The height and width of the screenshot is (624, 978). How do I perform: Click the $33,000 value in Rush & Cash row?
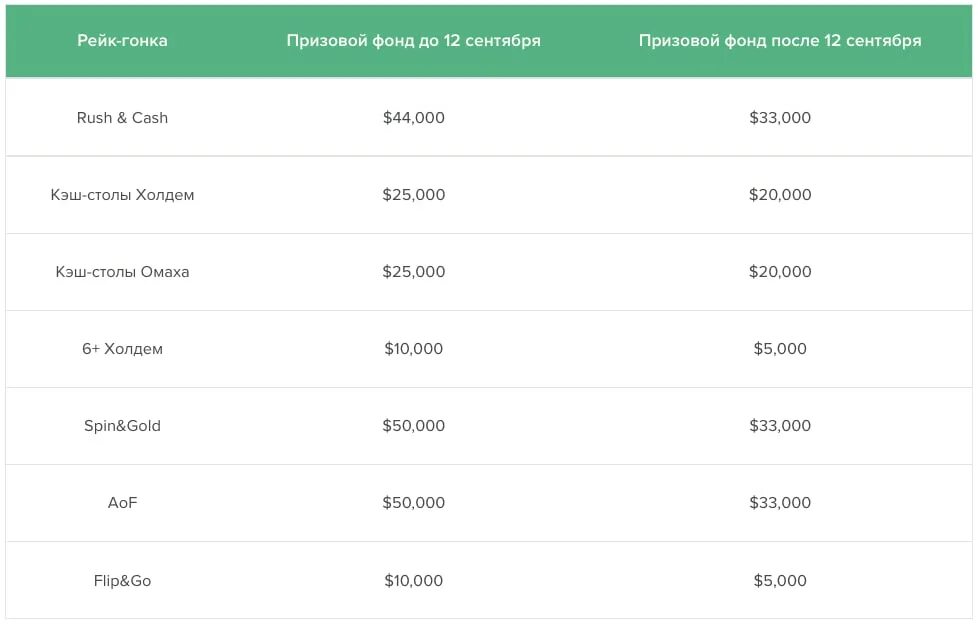click(x=780, y=117)
